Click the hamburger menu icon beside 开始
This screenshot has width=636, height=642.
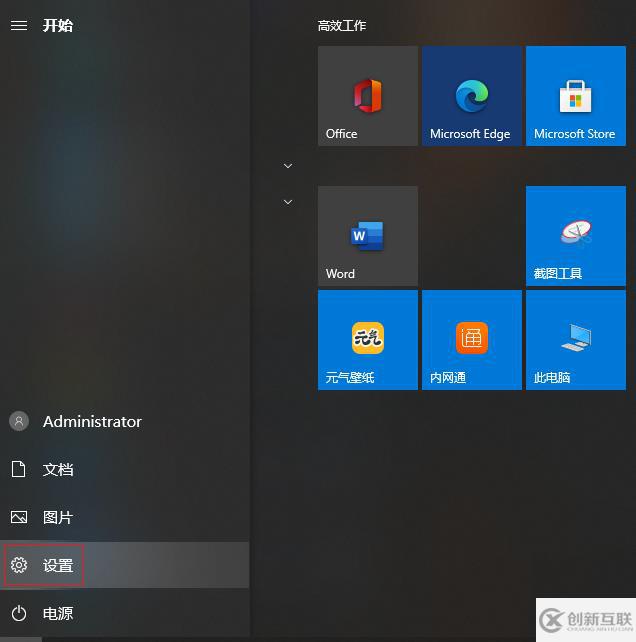pyautogui.click(x=19, y=25)
